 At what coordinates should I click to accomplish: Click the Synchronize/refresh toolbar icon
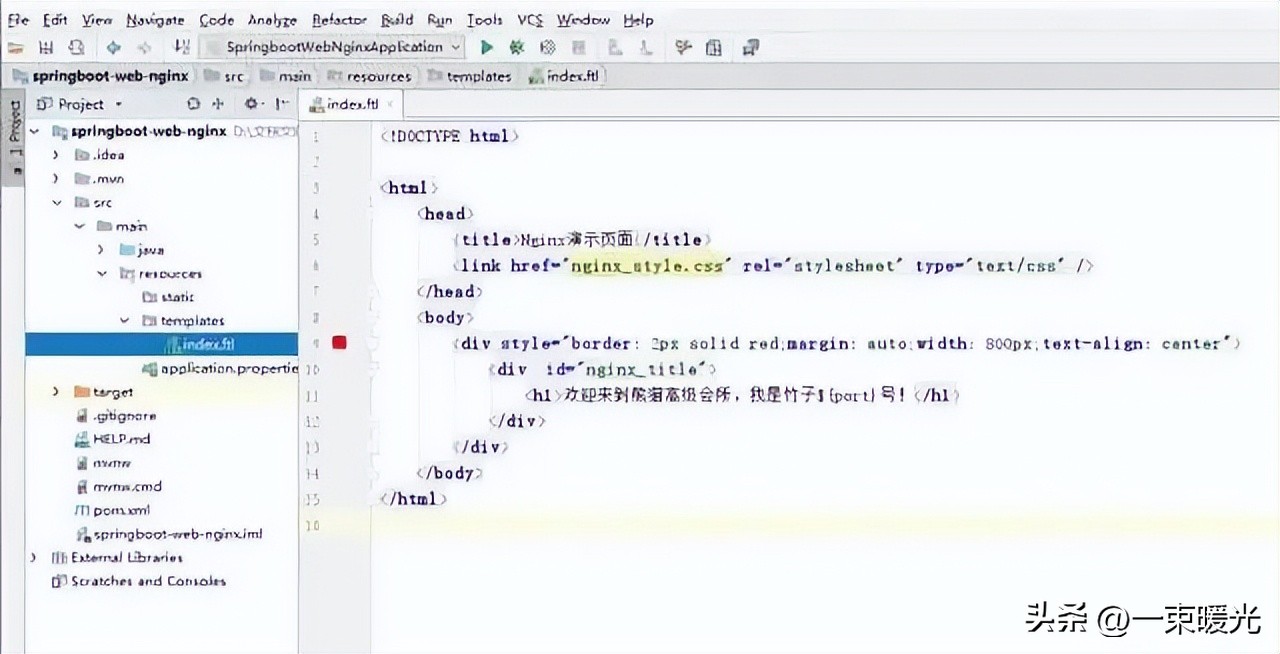[76, 47]
